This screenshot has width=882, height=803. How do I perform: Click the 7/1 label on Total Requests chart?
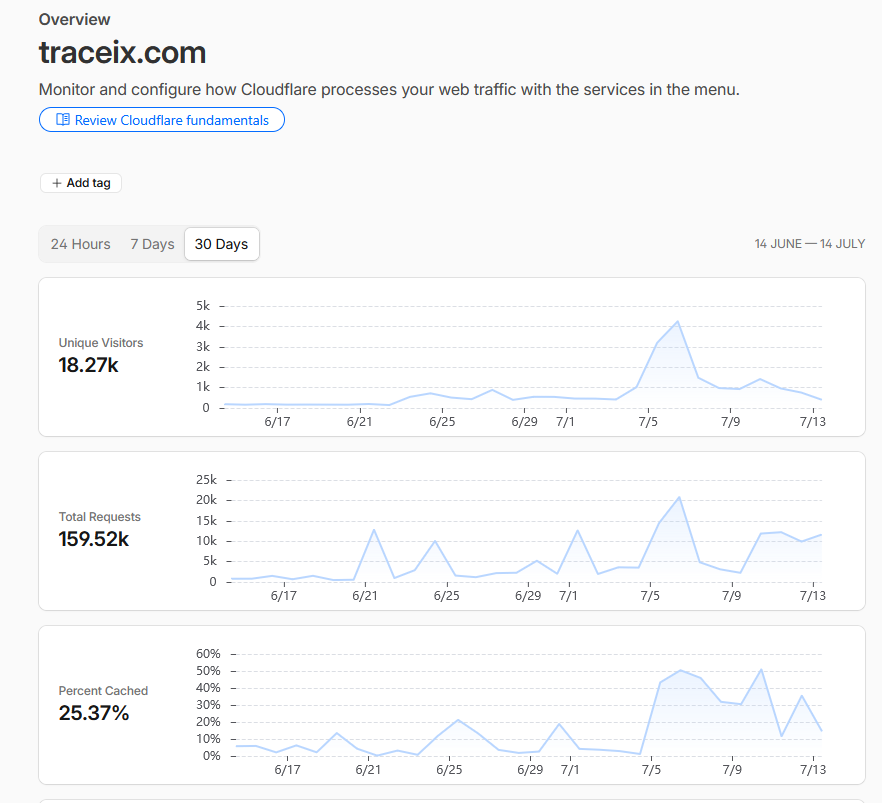click(x=568, y=596)
